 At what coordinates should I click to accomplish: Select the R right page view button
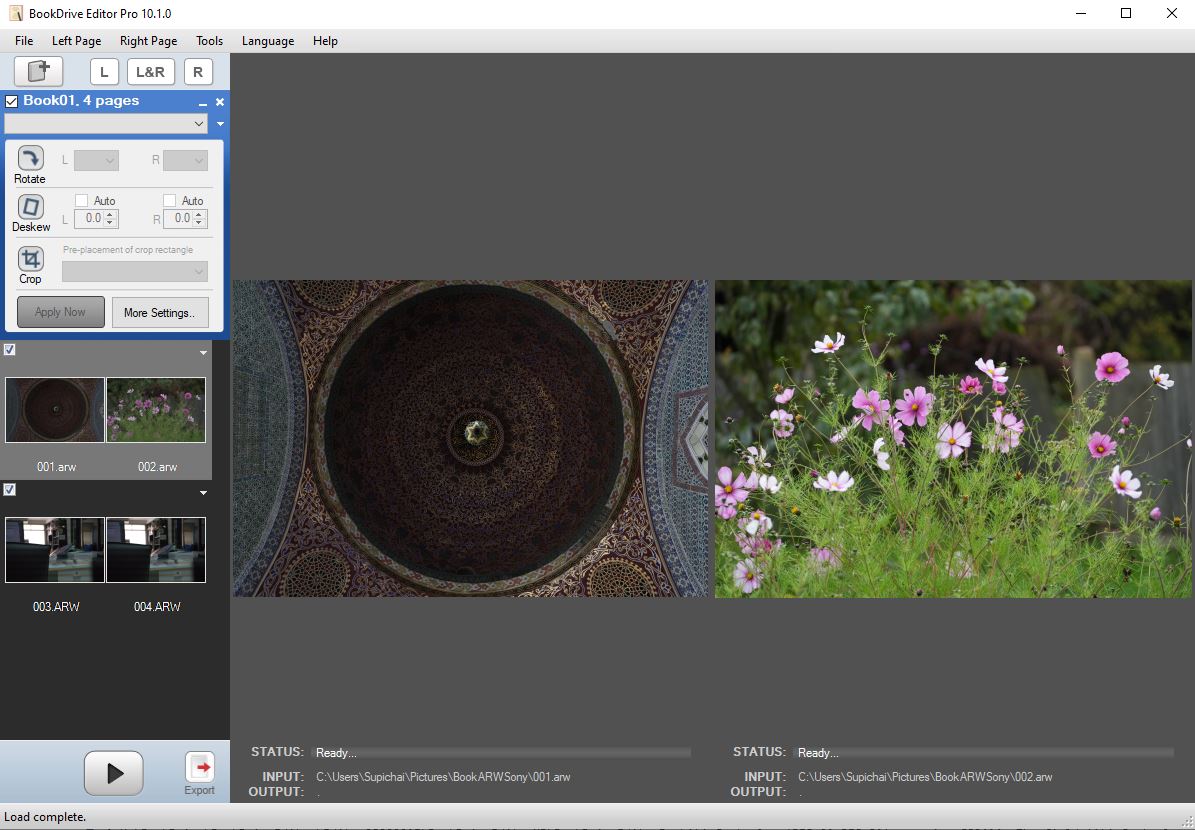point(198,72)
